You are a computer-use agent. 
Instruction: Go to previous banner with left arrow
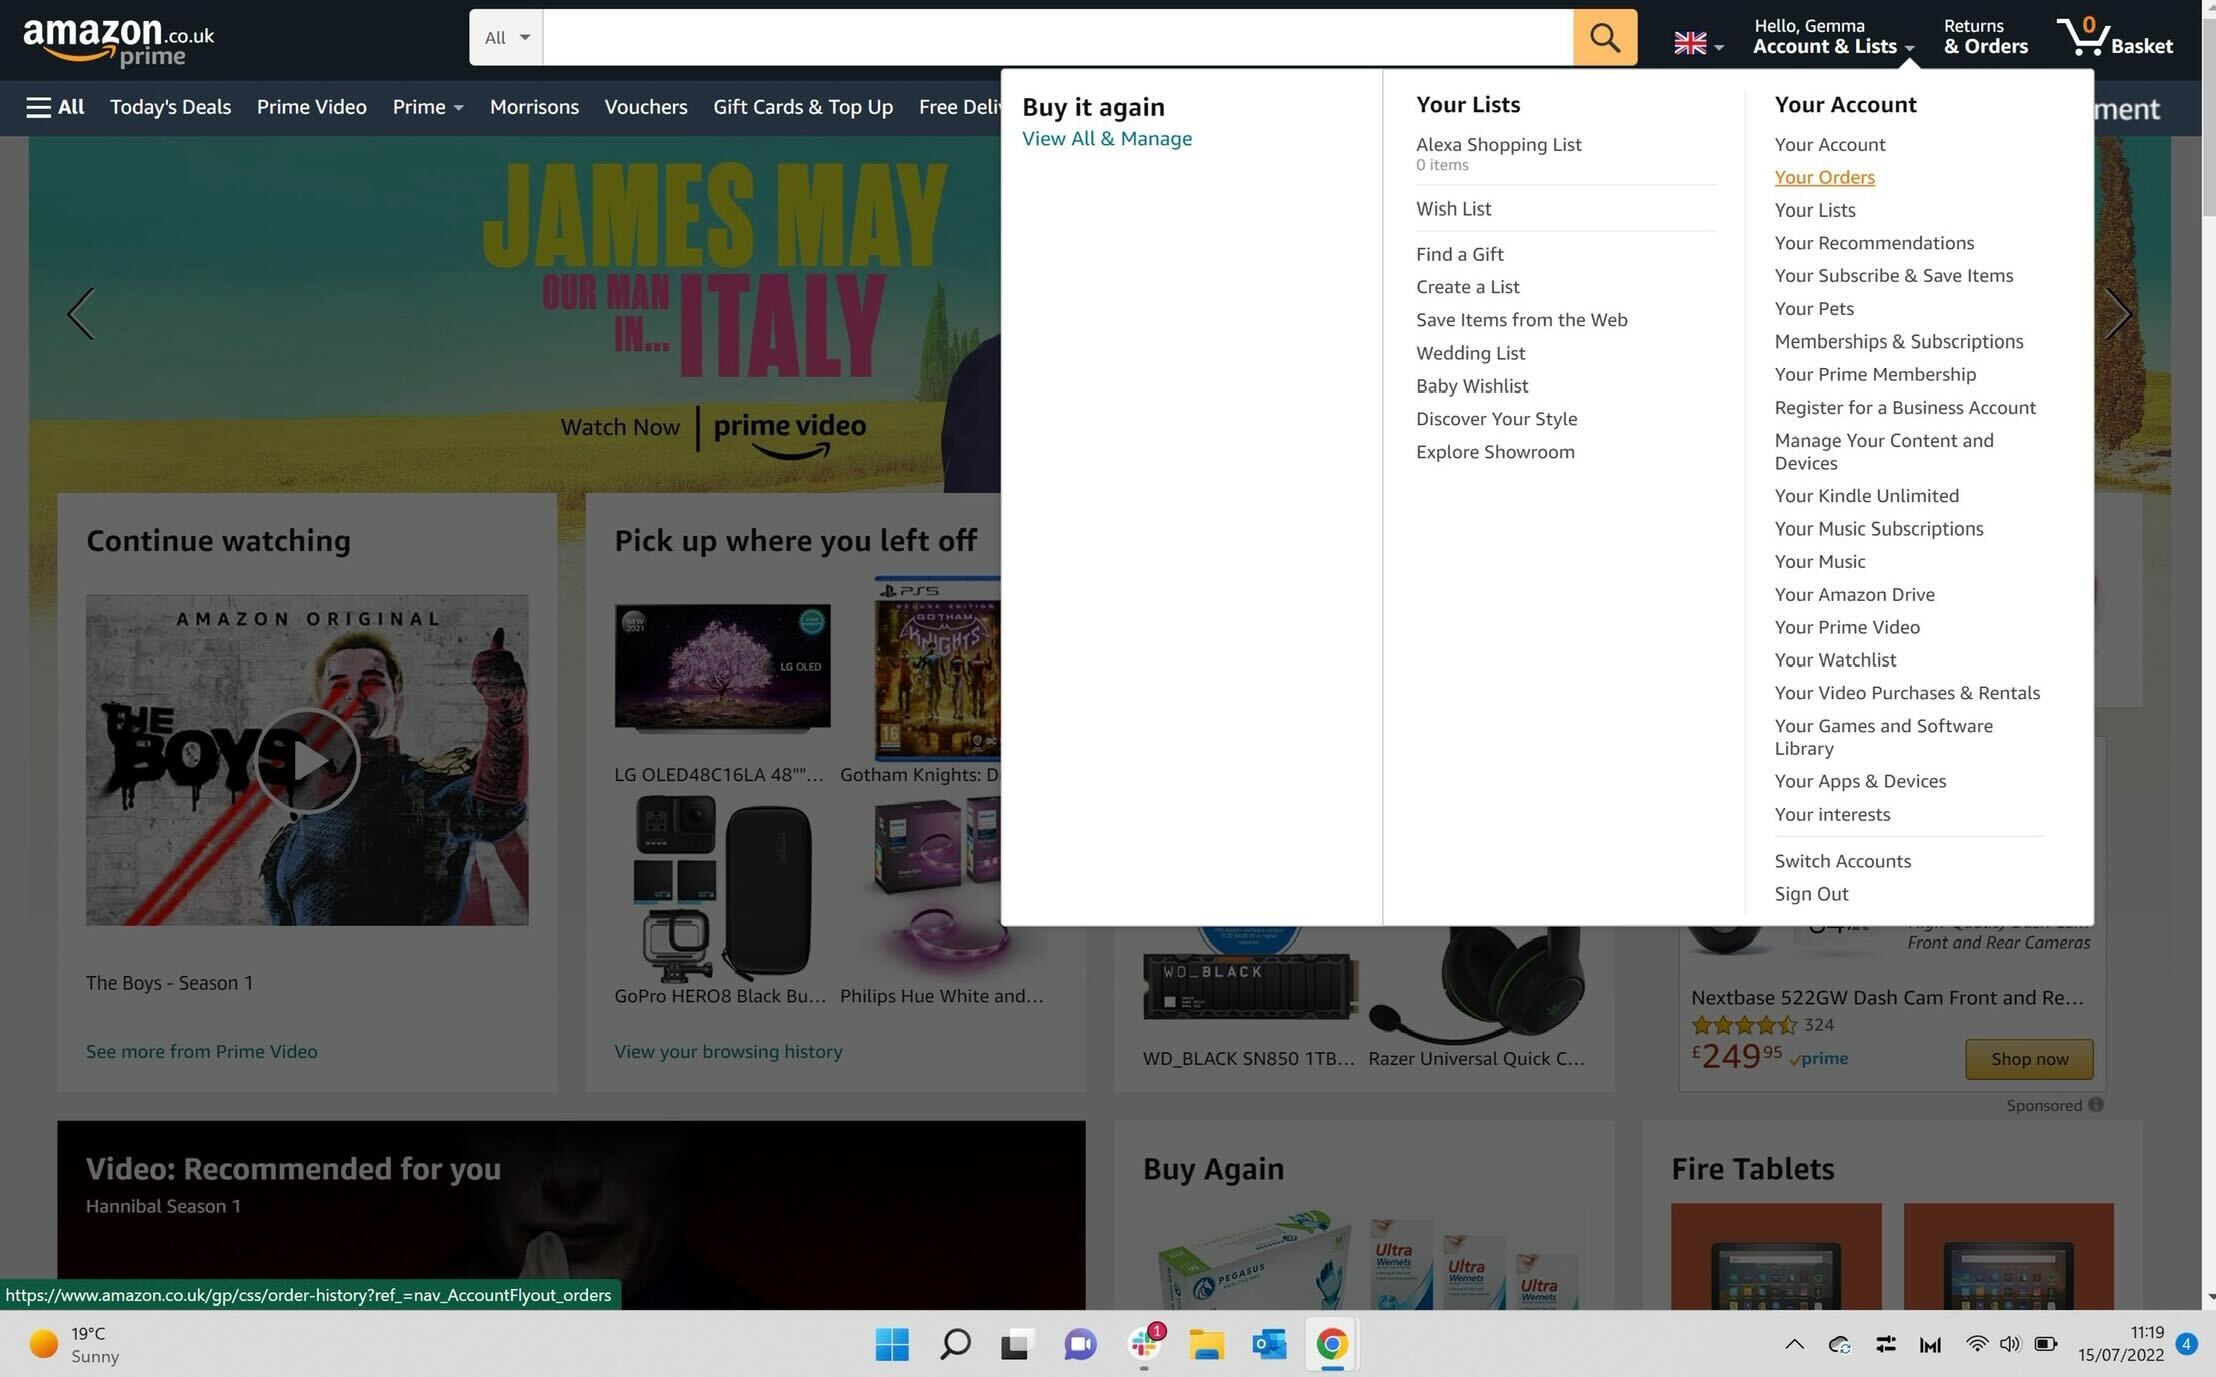coord(81,314)
